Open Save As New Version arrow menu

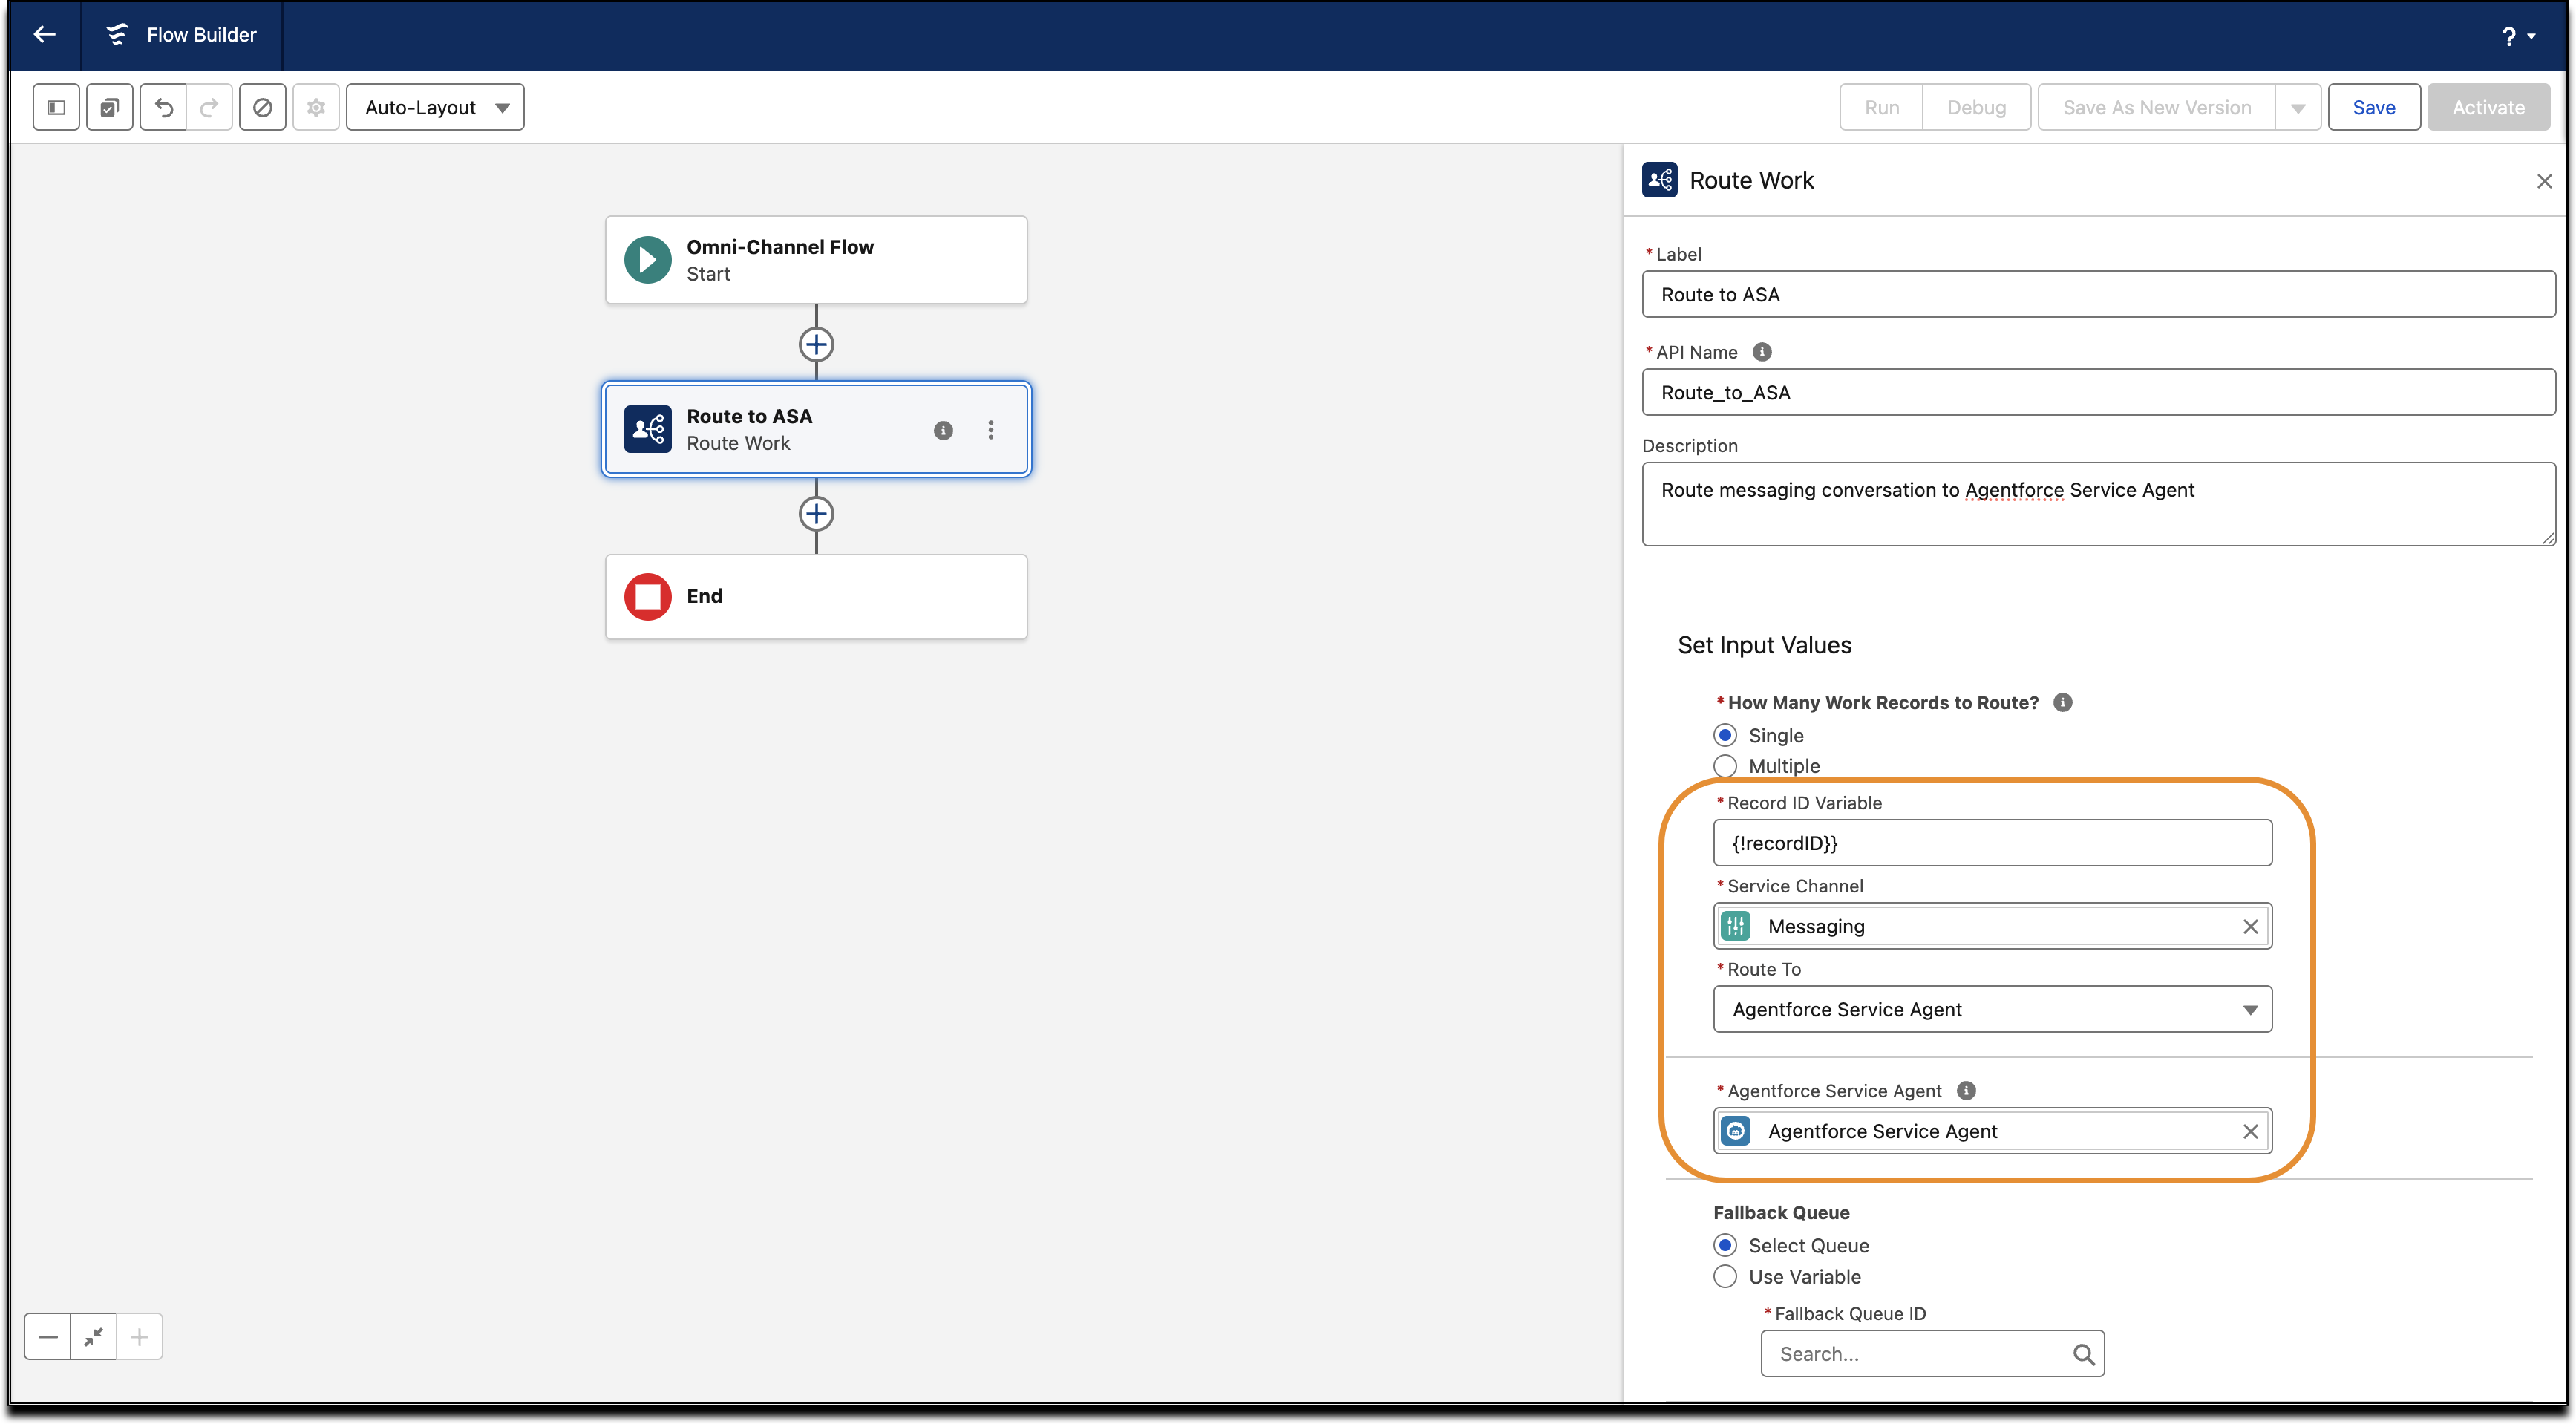click(x=2297, y=107)
